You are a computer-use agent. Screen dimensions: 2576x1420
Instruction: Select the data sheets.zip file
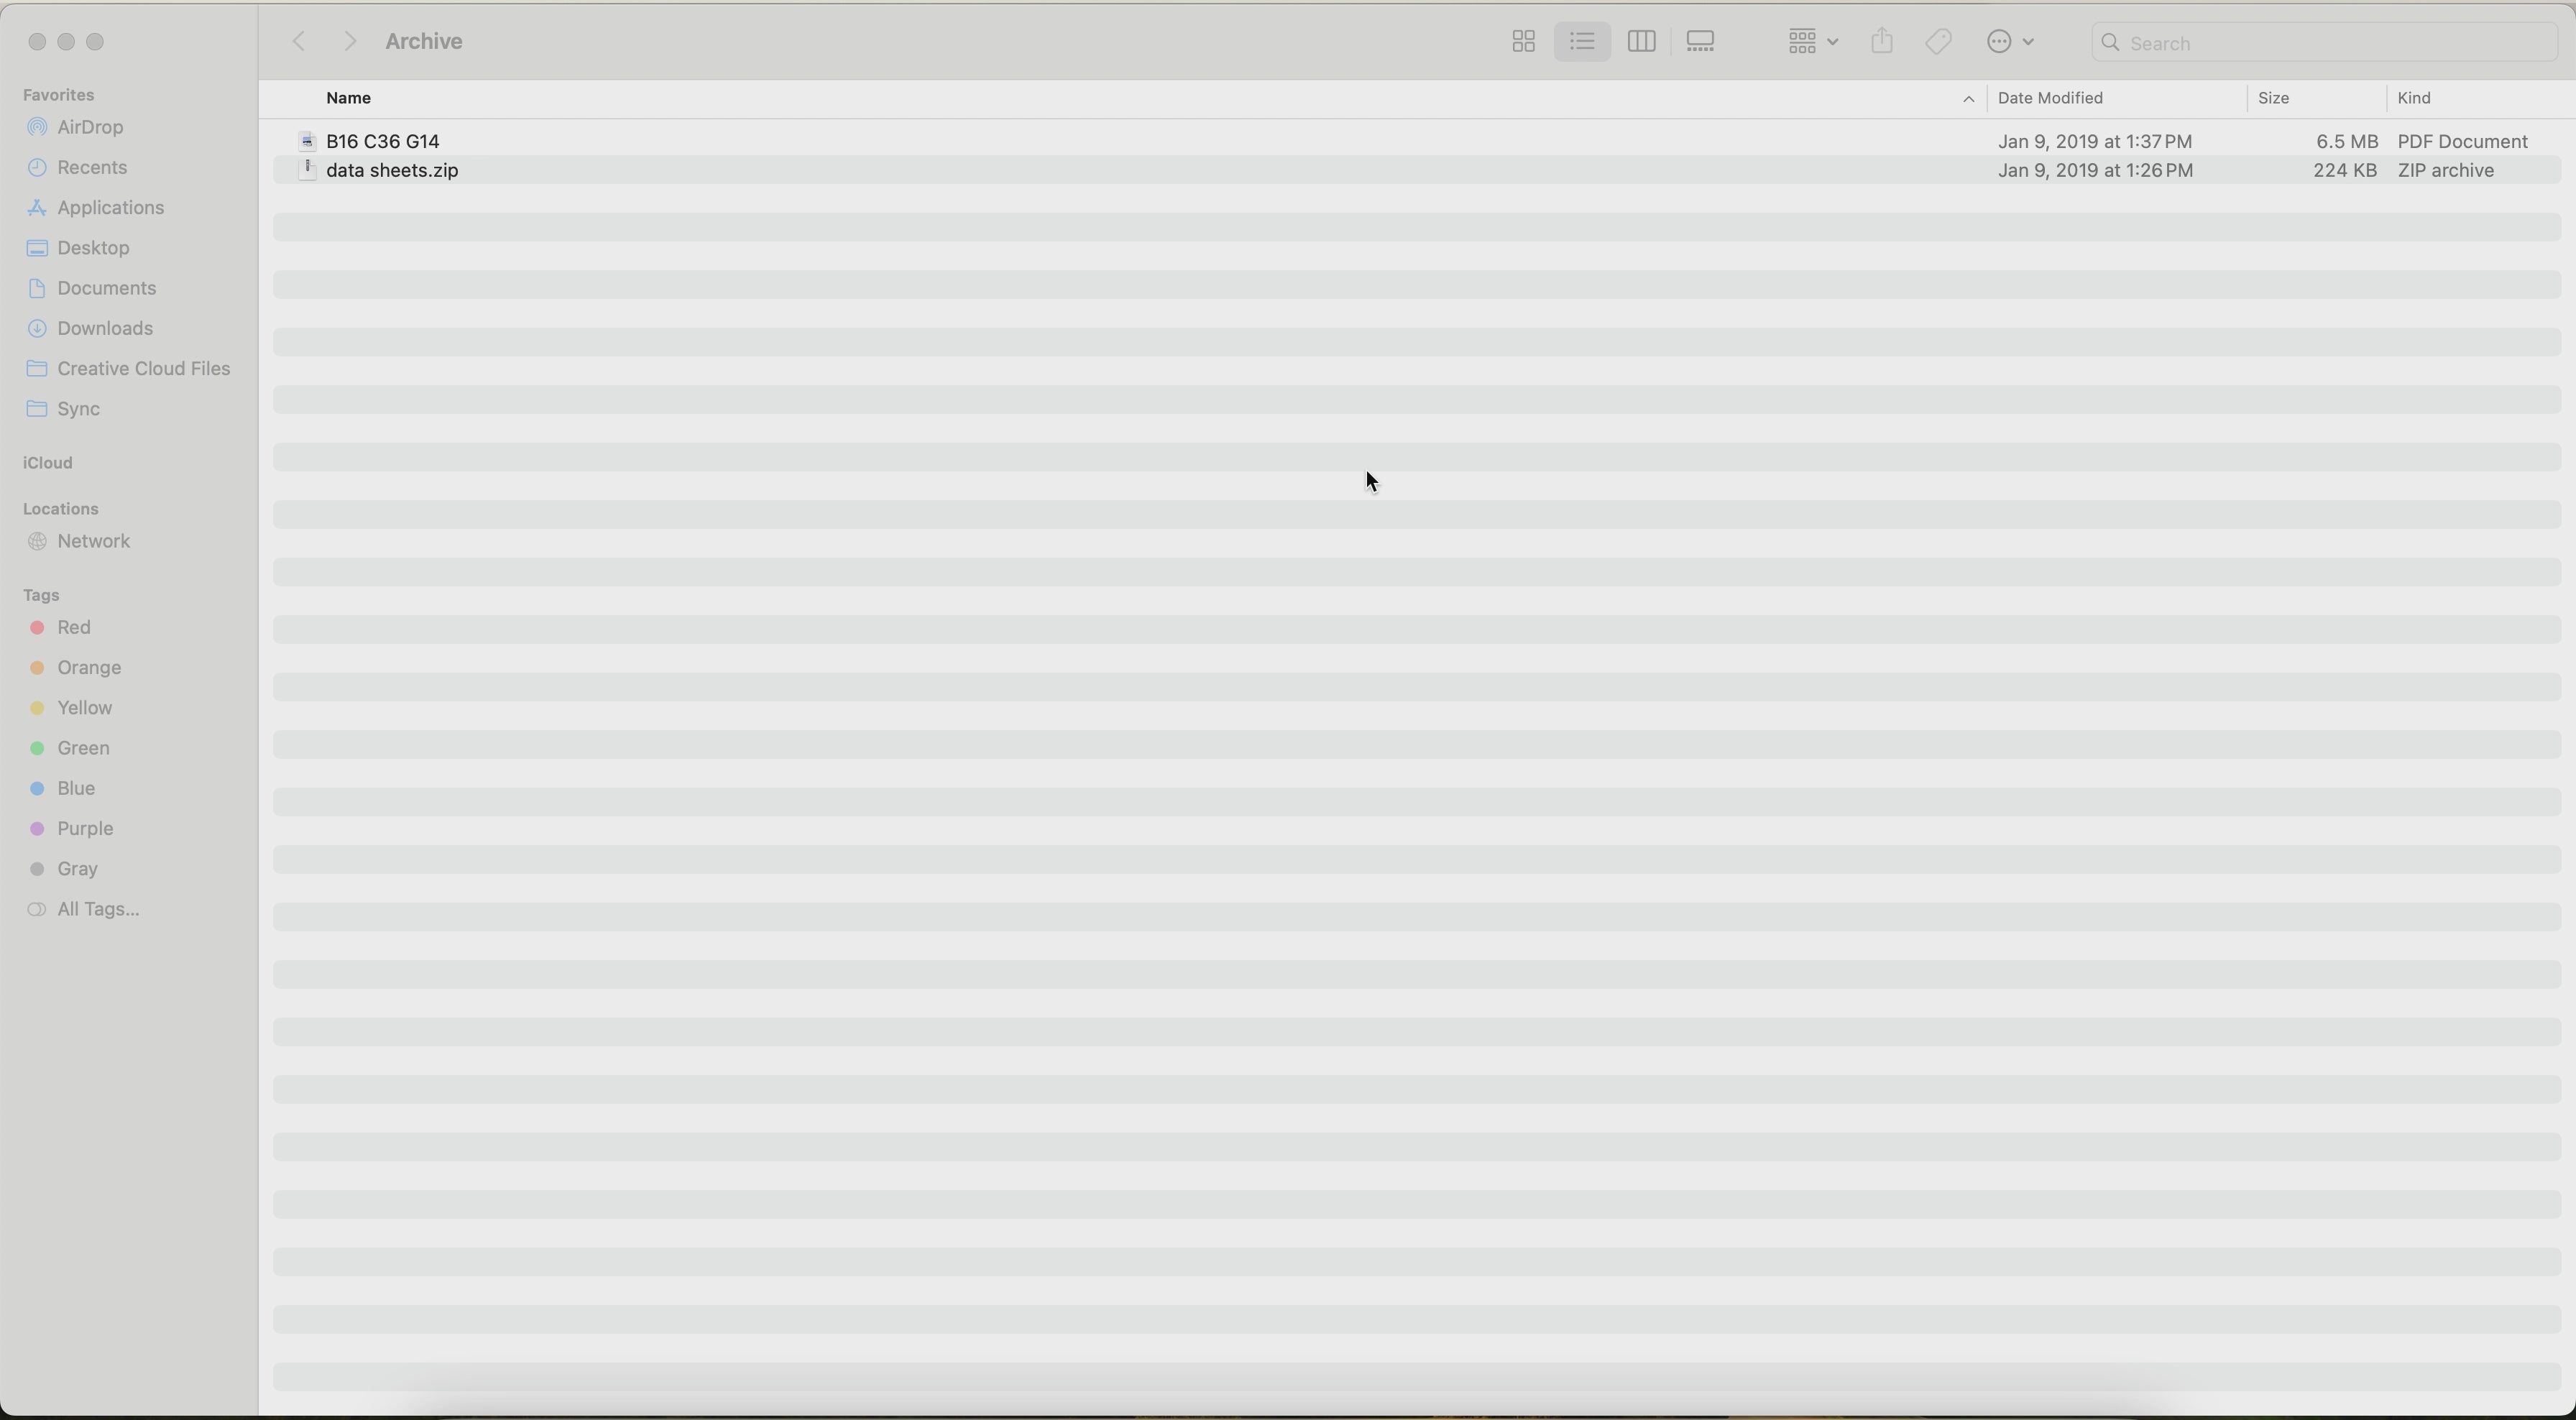pyautogui.click(x=392, y=171)
